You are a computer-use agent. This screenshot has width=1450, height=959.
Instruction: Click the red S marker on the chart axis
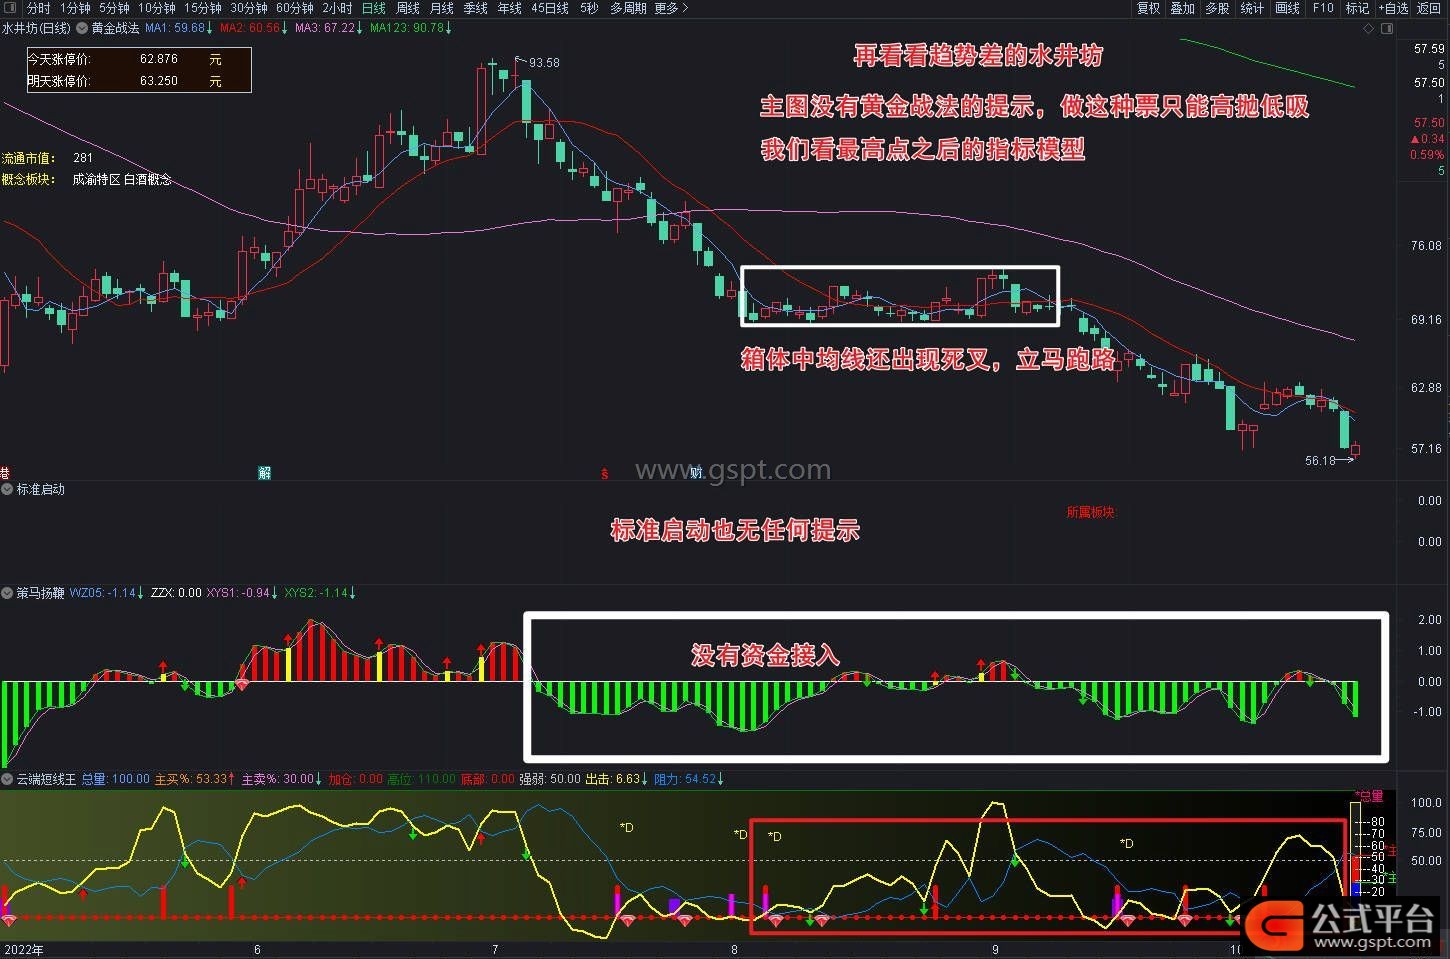coord(604,473)
